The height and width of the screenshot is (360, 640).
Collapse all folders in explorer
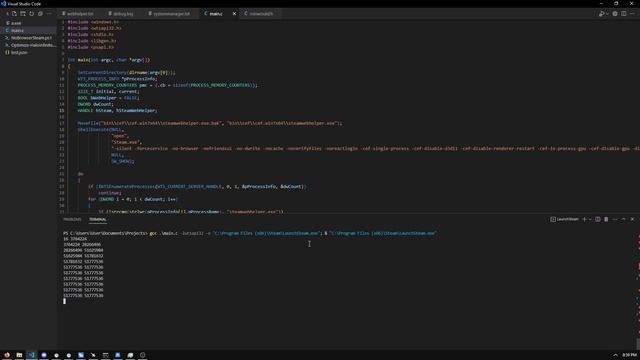40,13
